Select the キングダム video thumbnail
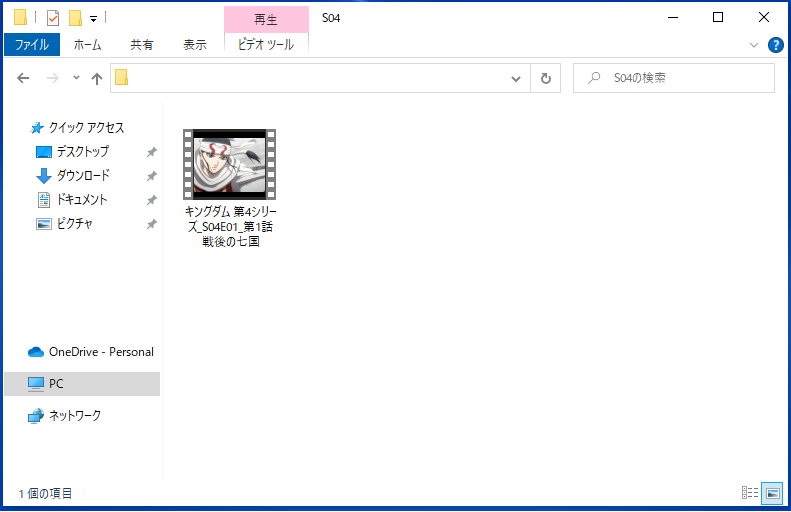The width and height of the screenshot is (791, 512). click(230, 164)
